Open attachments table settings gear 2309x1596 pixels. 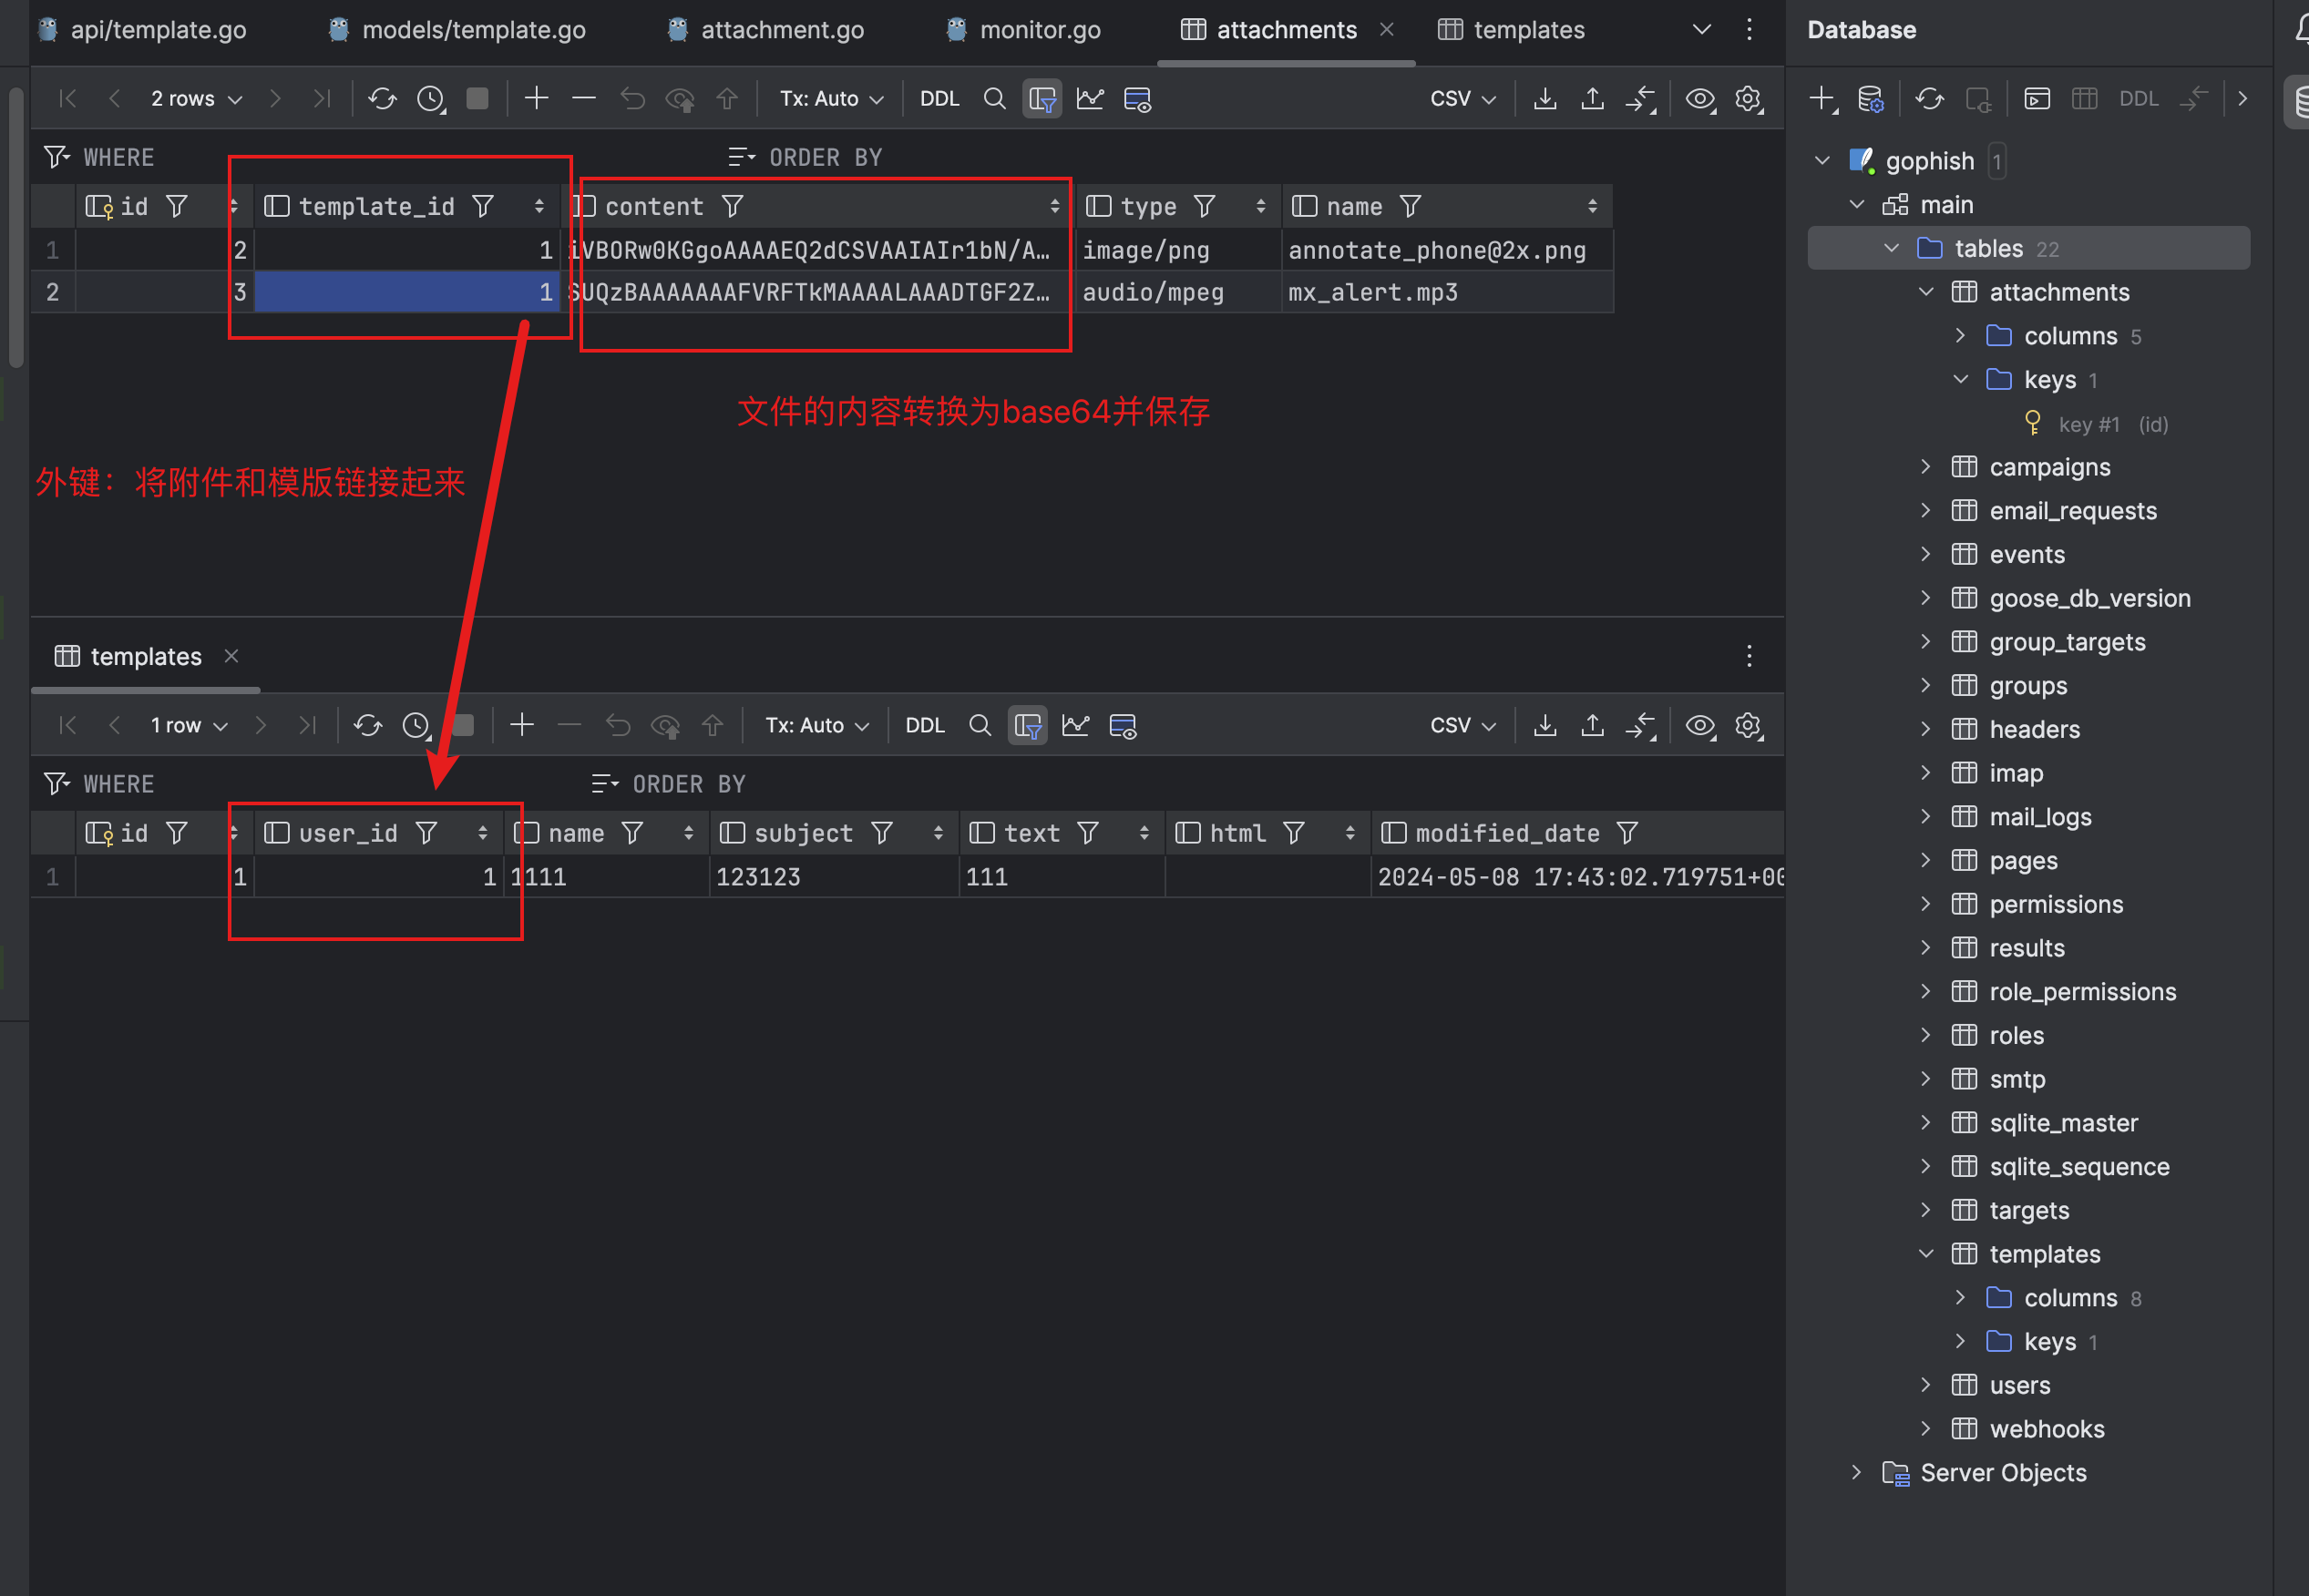tap(1748, 99)
